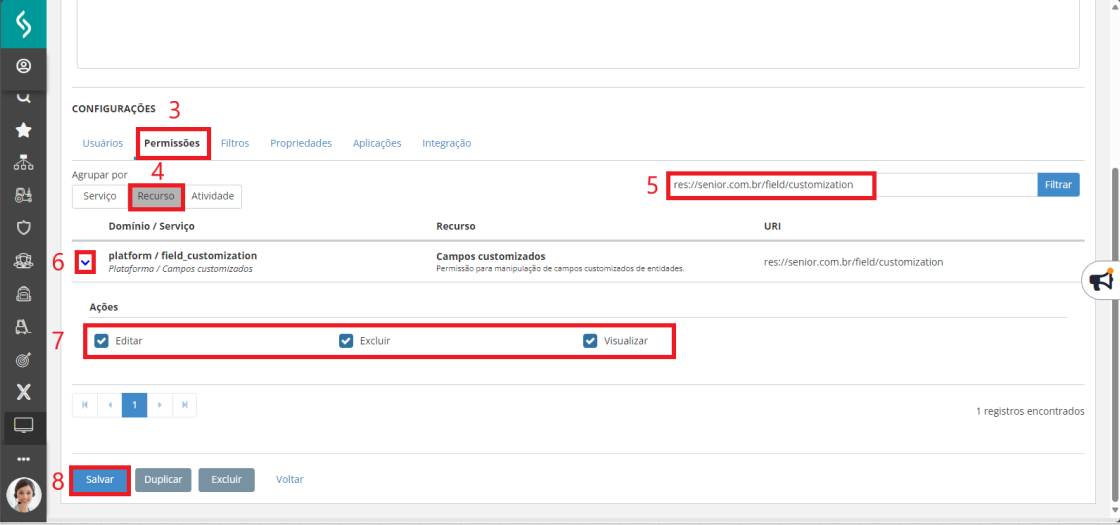Go to the next page of results

click(159, 405)
